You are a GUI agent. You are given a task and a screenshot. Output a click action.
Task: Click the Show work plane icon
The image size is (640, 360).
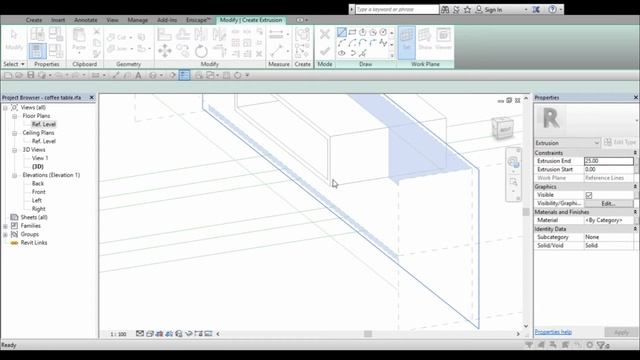point(425,40)
